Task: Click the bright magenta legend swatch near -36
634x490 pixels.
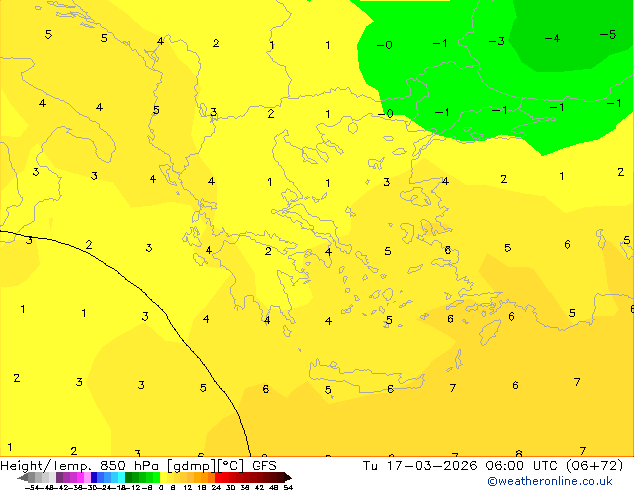Action: [x=80, y=477]
